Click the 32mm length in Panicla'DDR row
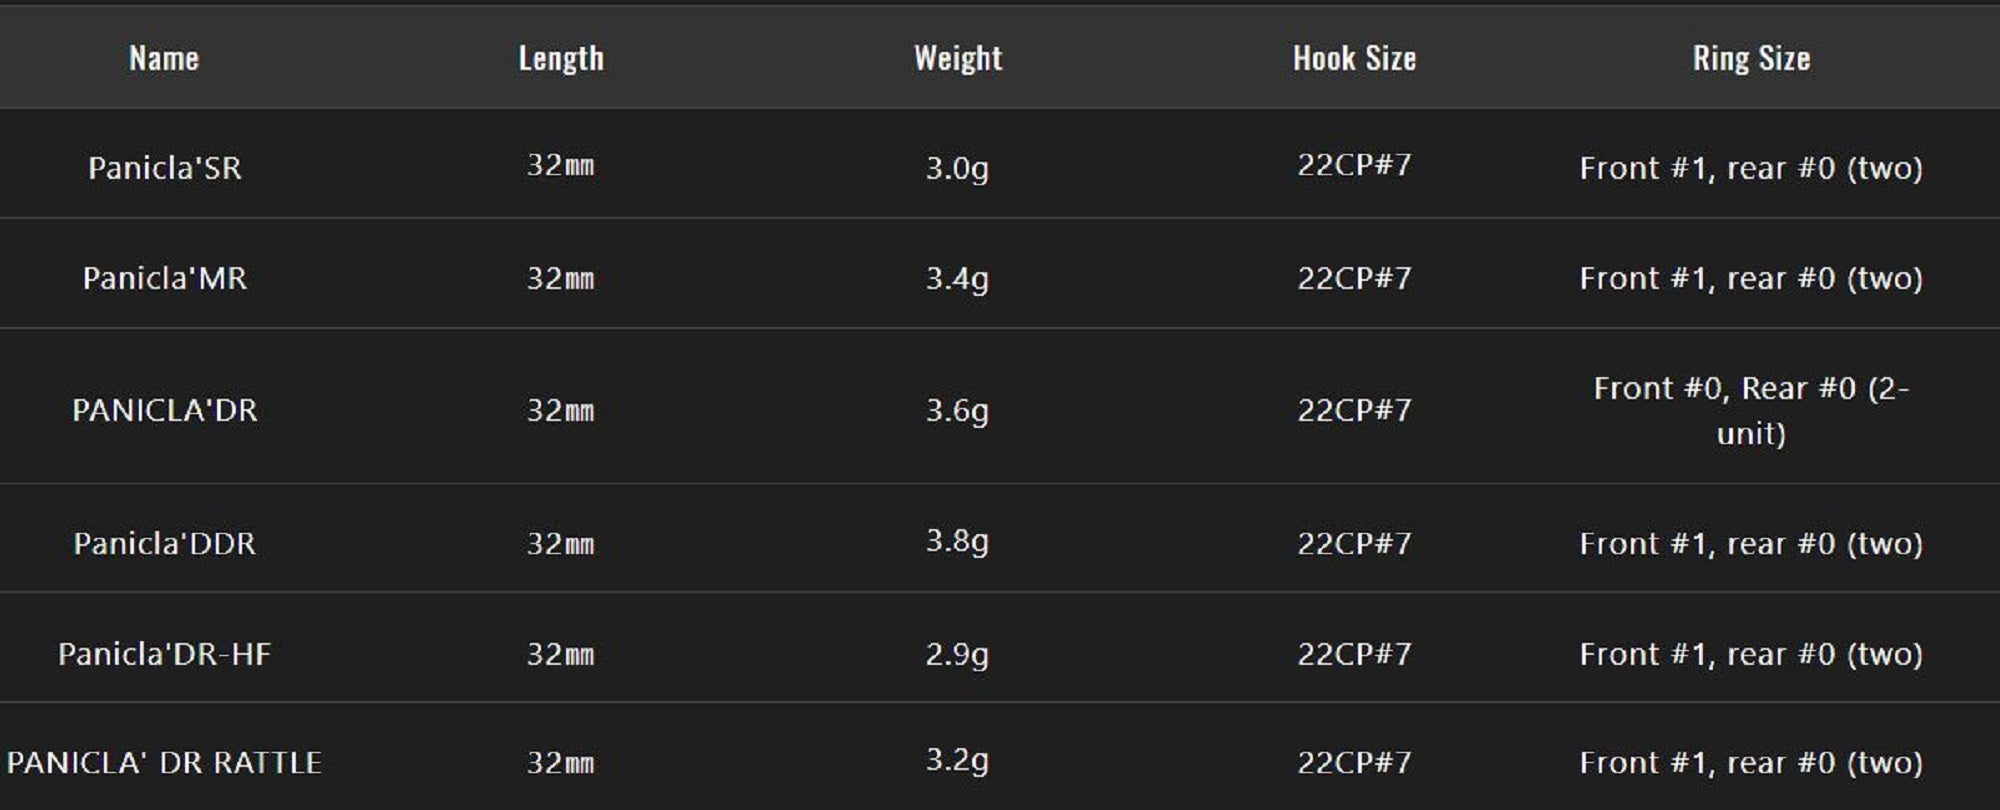This screenshot has width=2000, height=810. 560,543
